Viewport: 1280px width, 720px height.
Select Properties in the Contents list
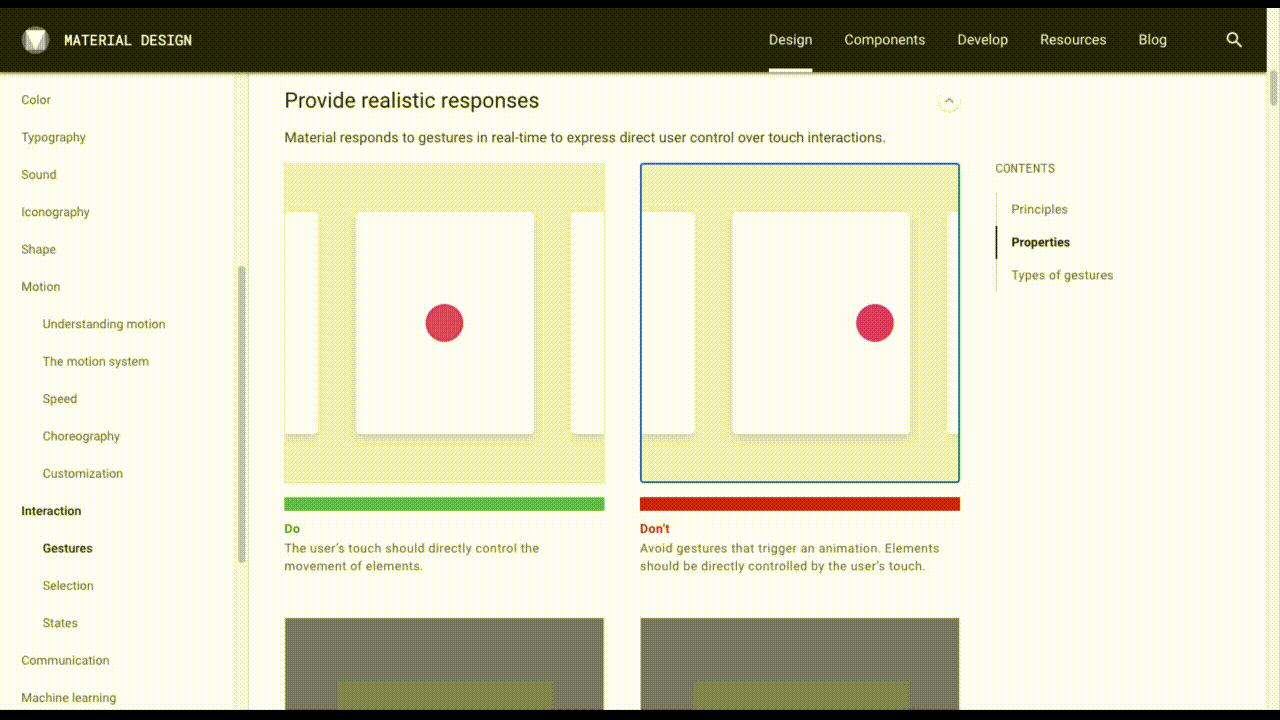pos(1040,242)
